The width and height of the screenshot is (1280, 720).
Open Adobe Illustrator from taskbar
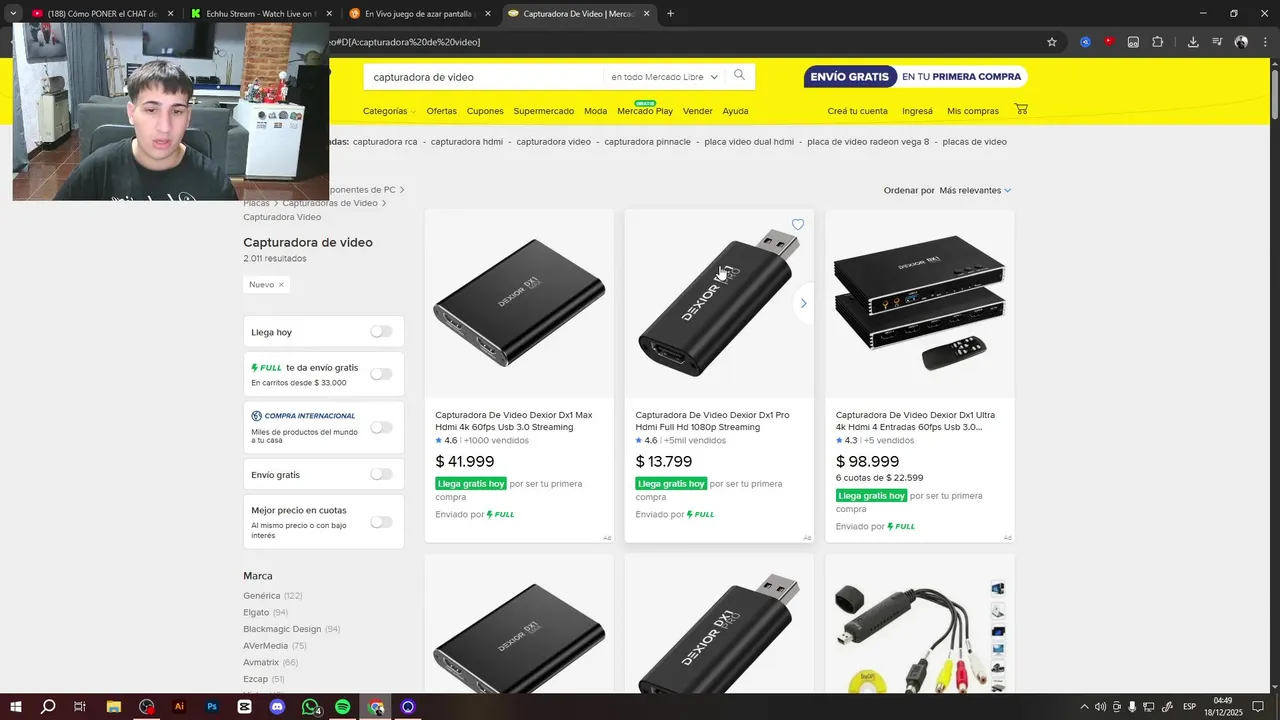[180, 707]
